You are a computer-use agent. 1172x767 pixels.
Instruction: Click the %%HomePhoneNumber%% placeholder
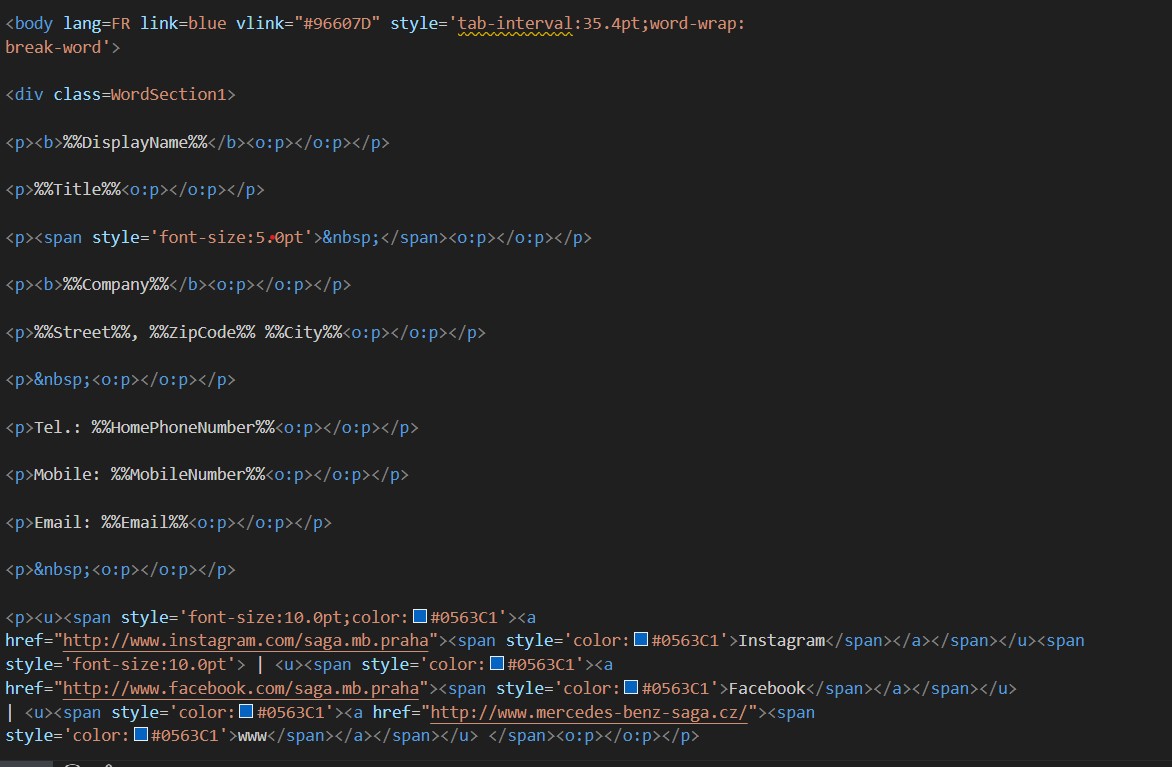tap(183, 427)
